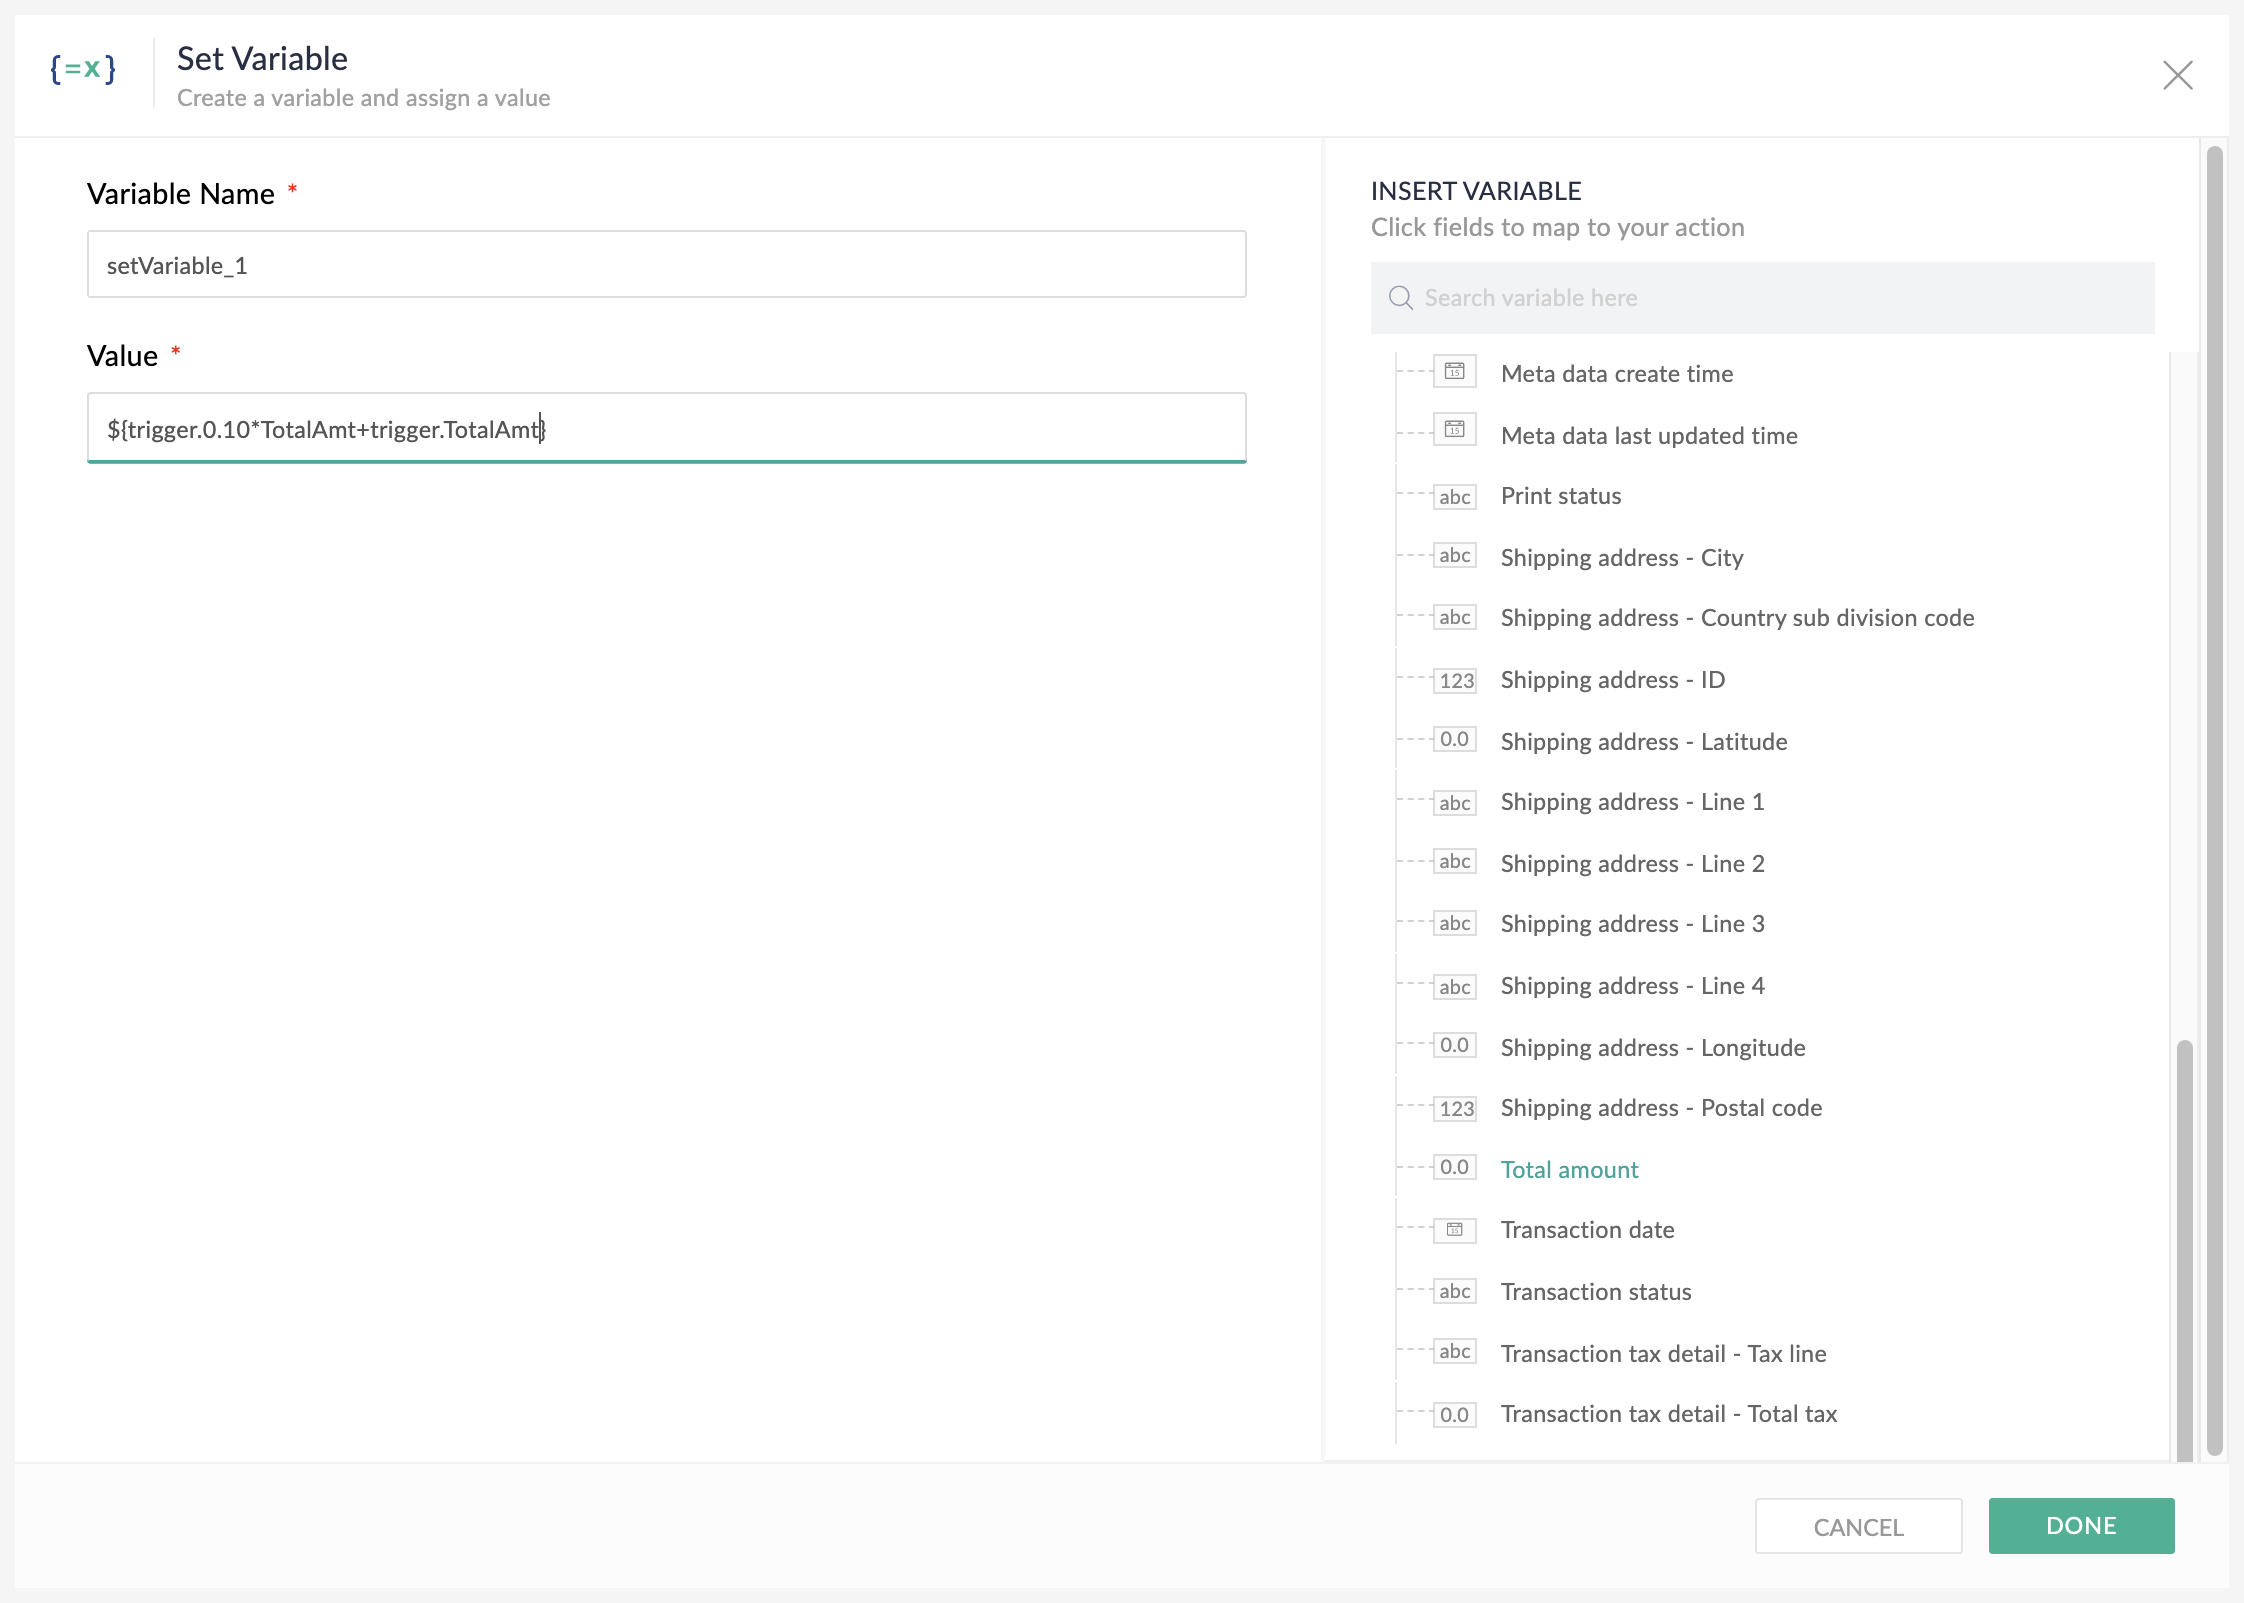Screen dimensions: 2244x1603
Task: Insert the Transaction date variable
Action: [1587, 1230]
